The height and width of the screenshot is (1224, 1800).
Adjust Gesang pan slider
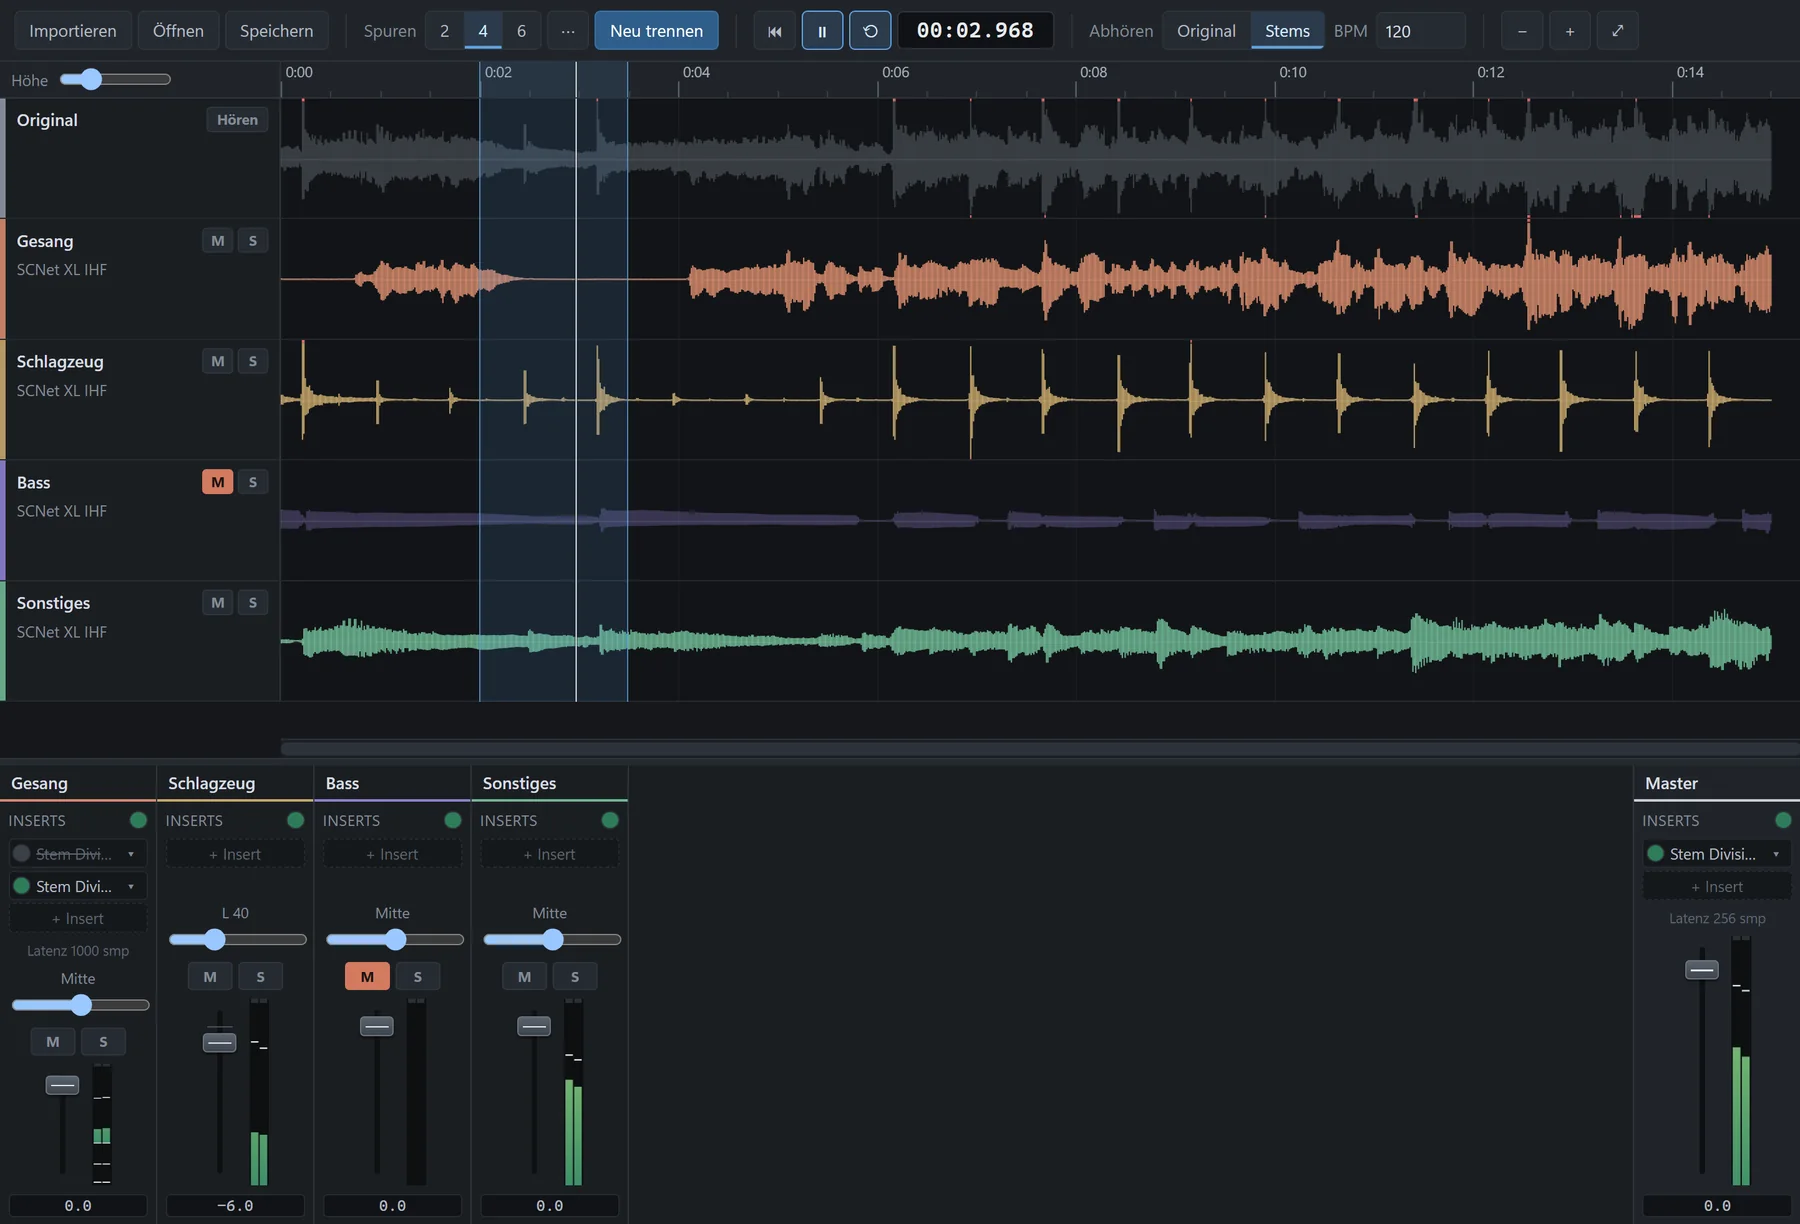[80, 1005]
